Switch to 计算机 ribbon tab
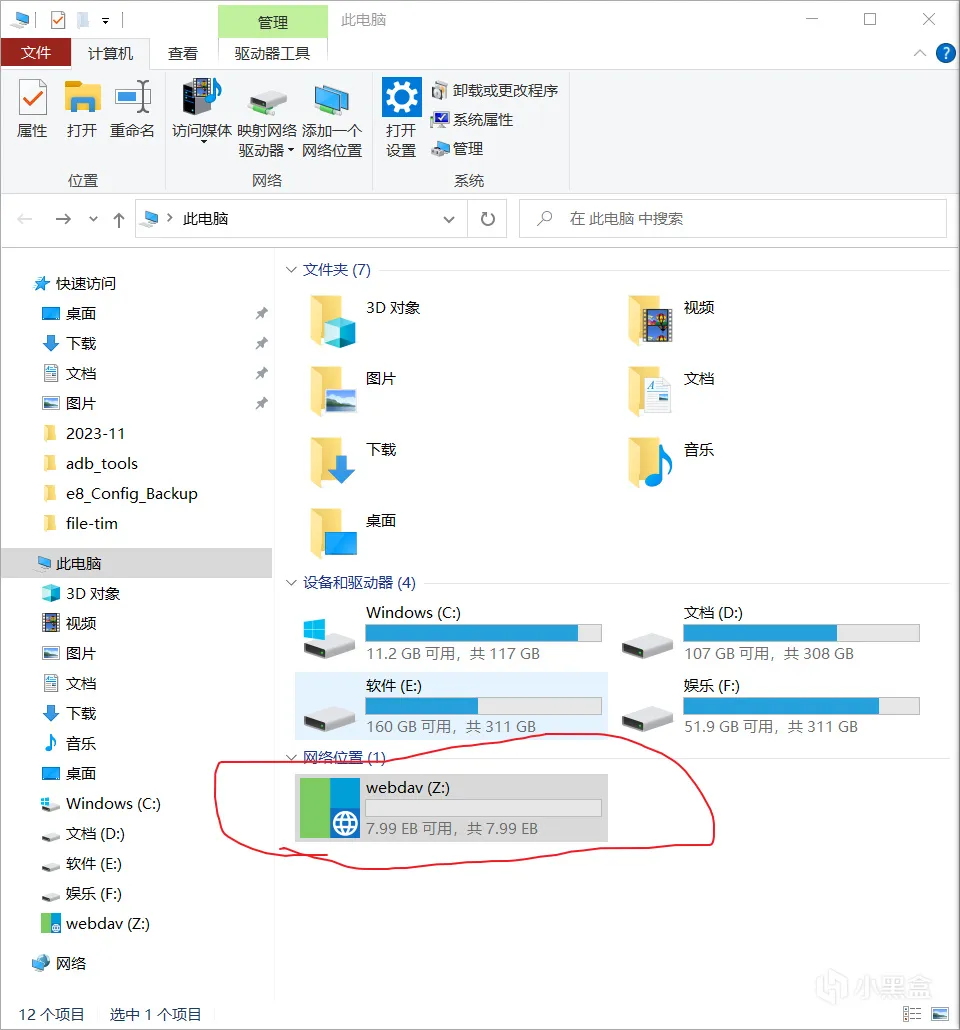 coord(110,53)
